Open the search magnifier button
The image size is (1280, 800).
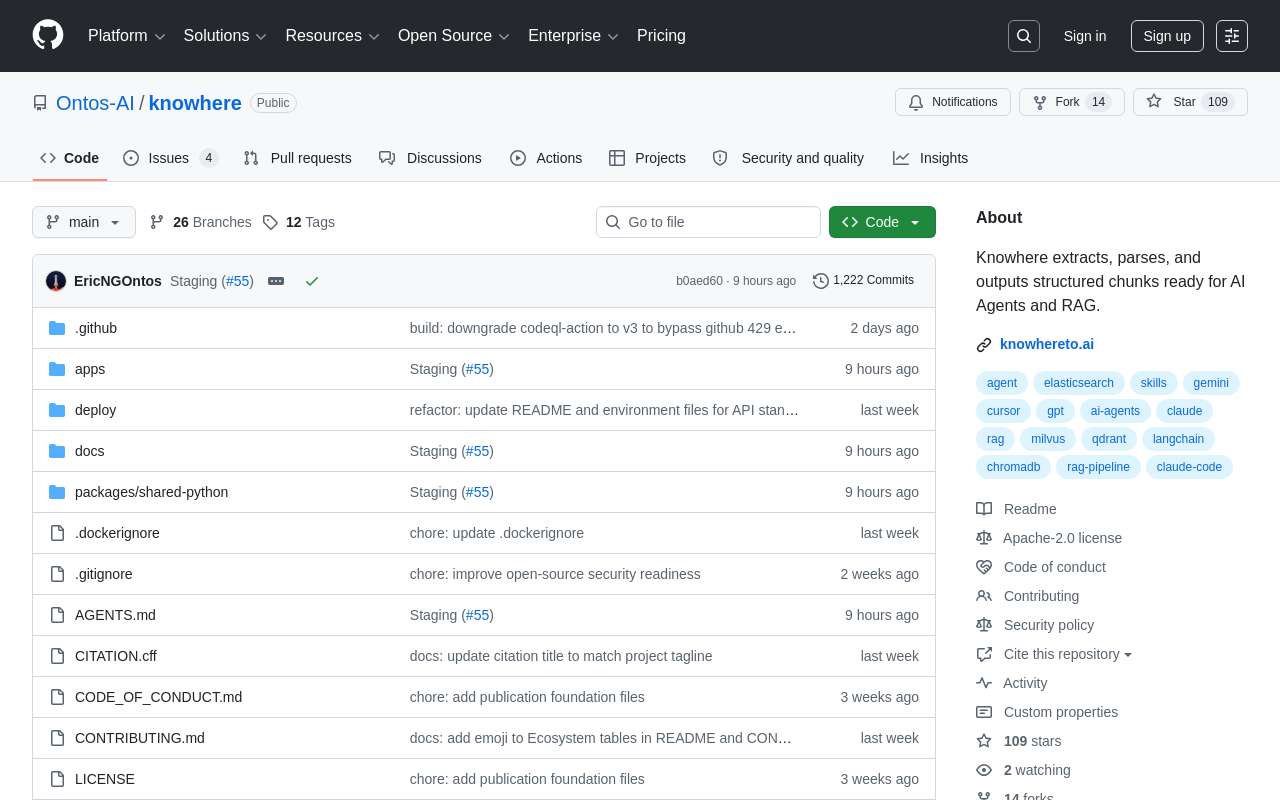[1024, 36]
